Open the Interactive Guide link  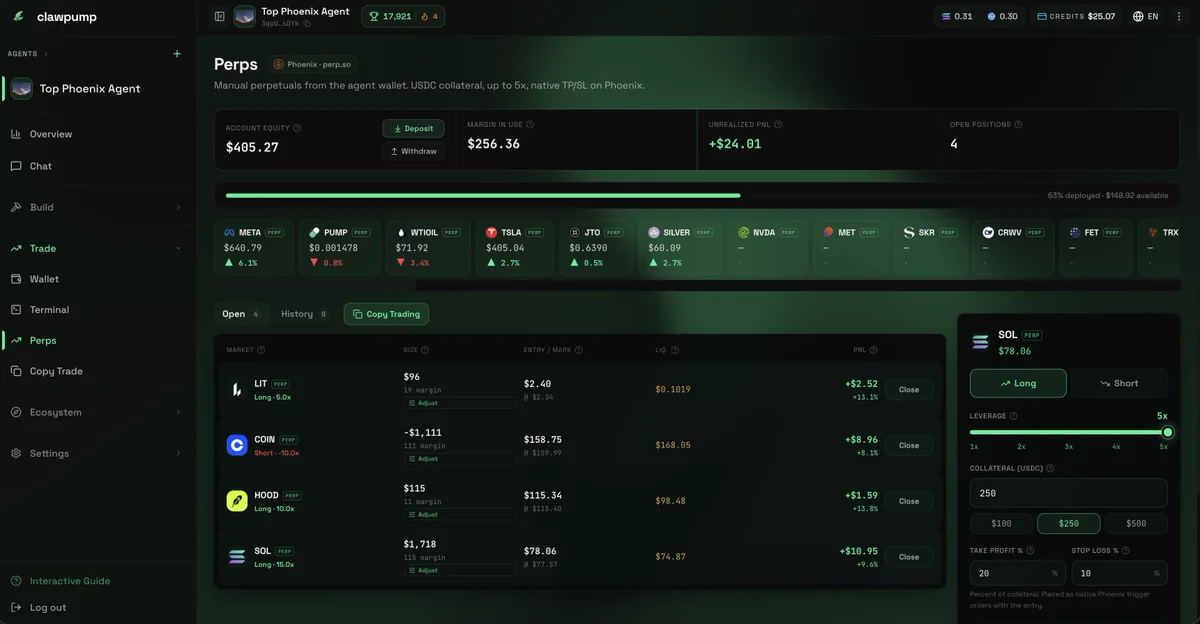coord(70,581)
